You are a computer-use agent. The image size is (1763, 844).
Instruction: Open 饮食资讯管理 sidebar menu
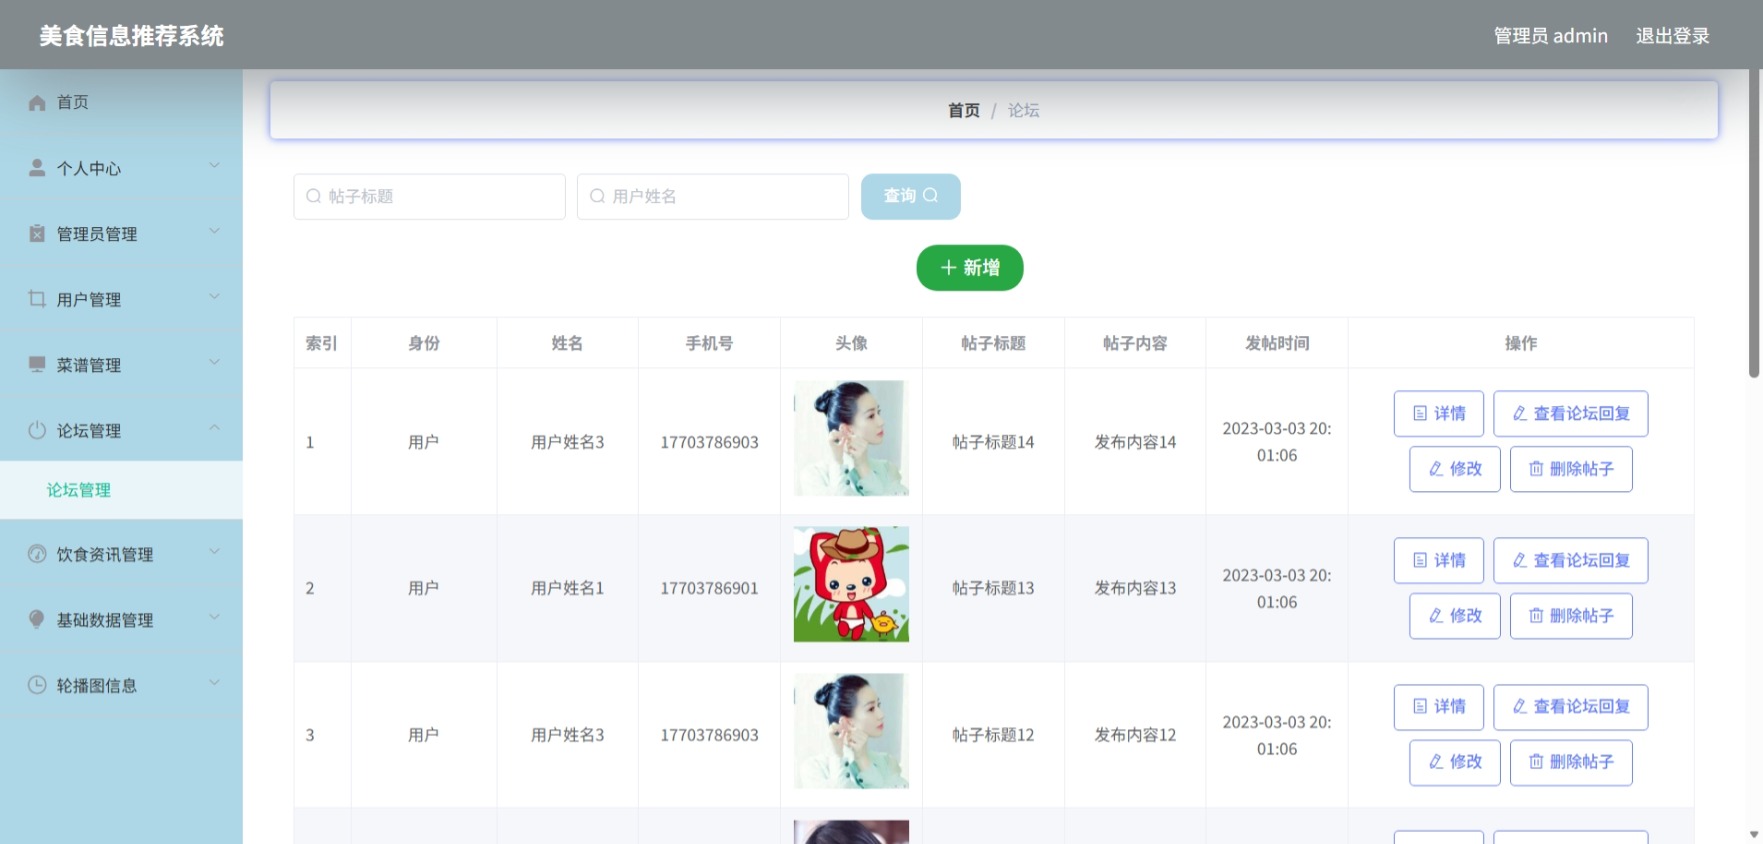point(121,554)
